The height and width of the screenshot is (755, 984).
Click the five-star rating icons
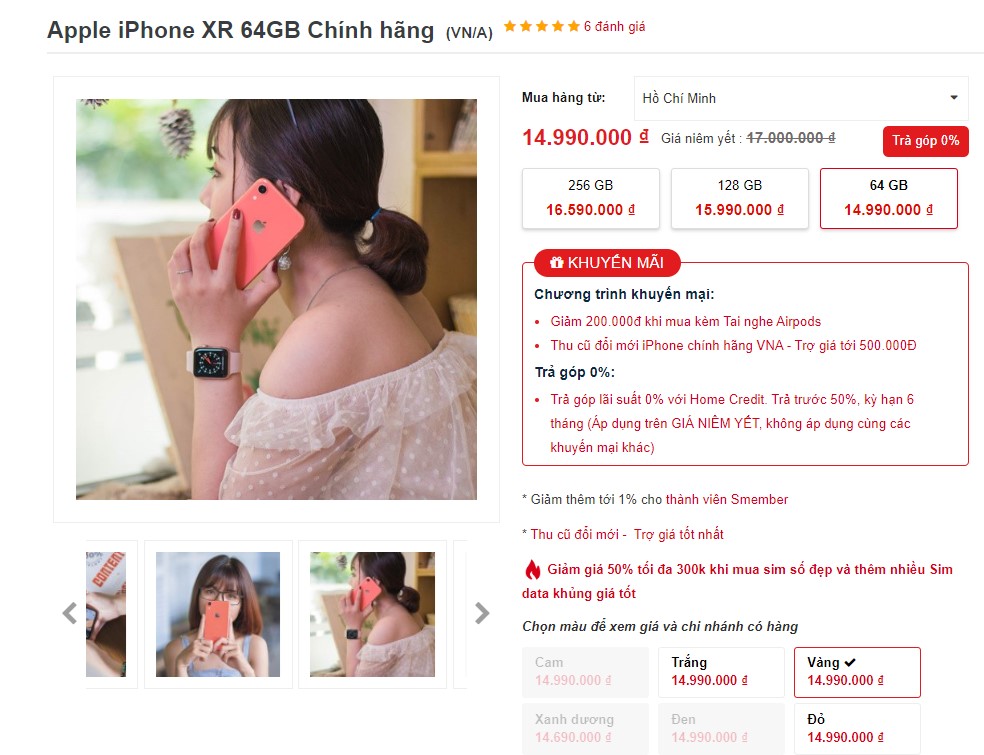point(542,26)
